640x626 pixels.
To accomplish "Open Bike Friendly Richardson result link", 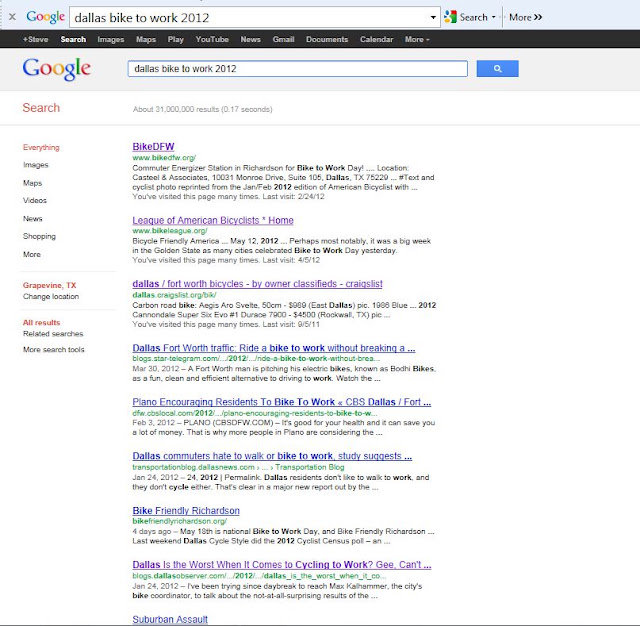I will [186, 511].
